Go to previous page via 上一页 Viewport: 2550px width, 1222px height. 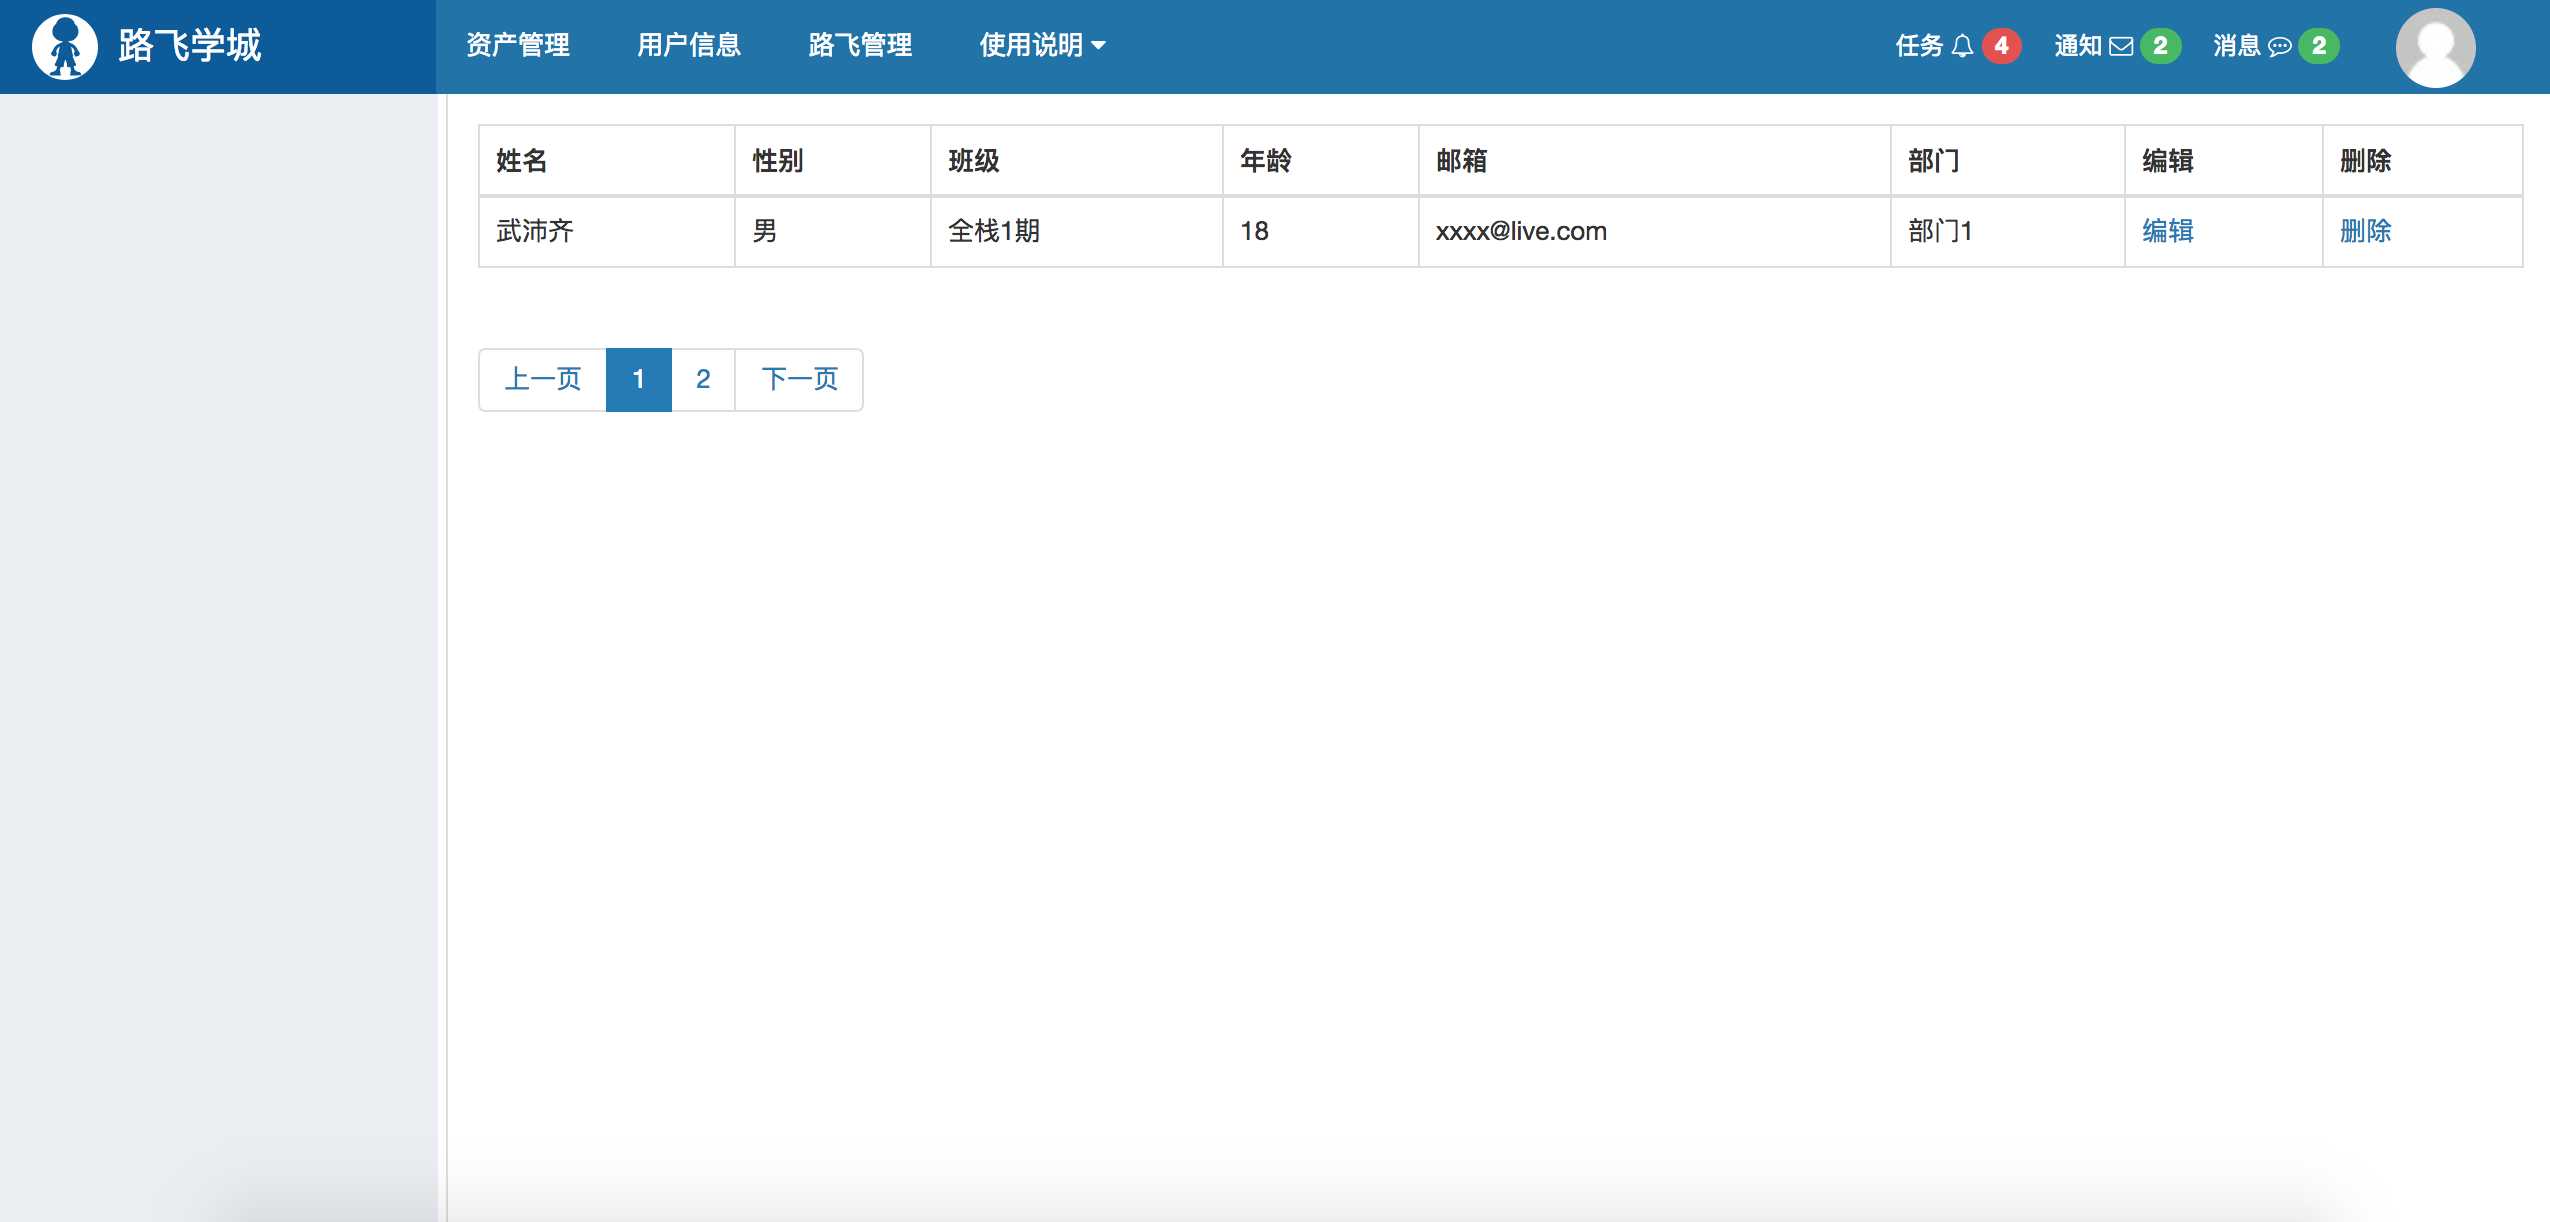point(543,379)
